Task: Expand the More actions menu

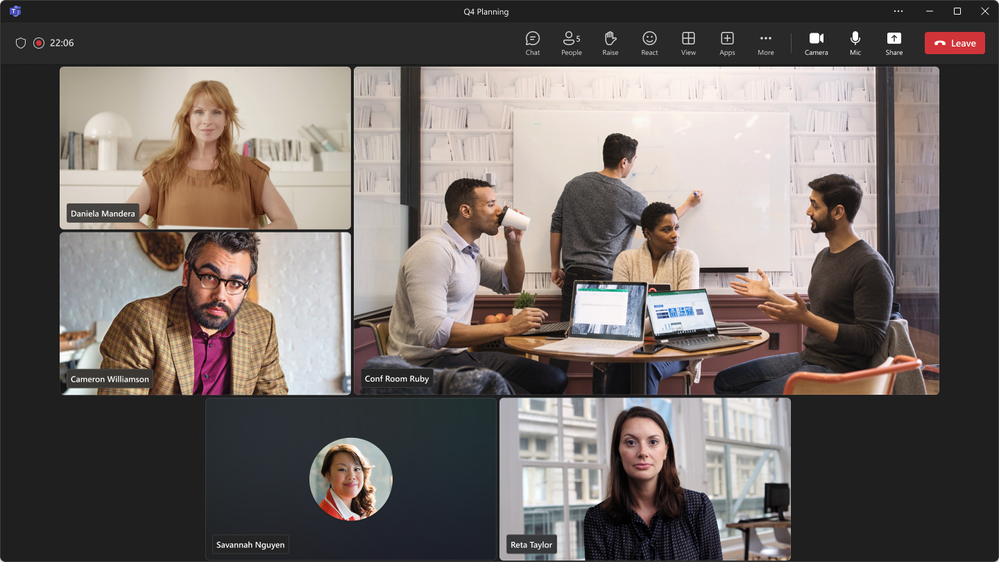Action: click(765, 42)
